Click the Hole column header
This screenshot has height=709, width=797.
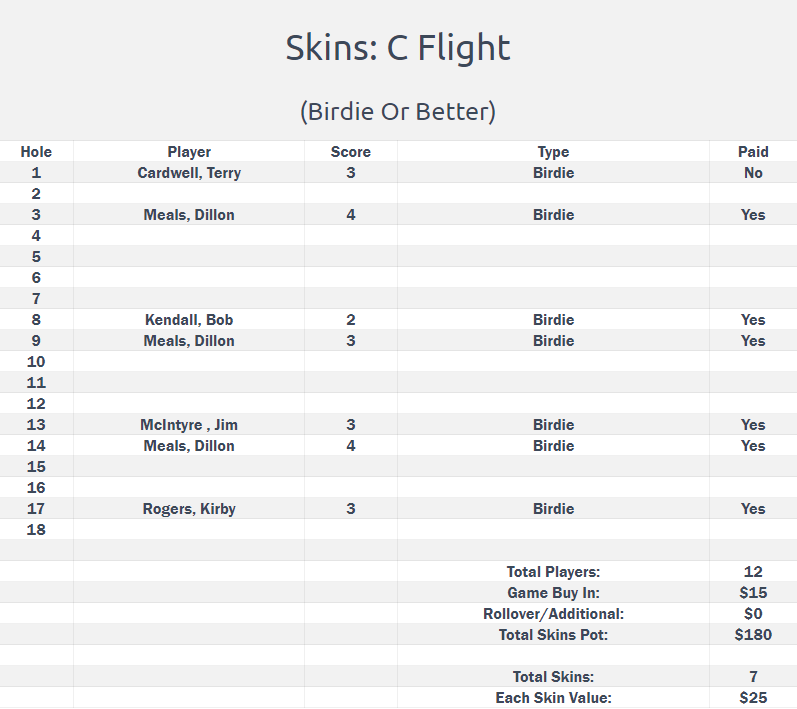pos(36,151)
